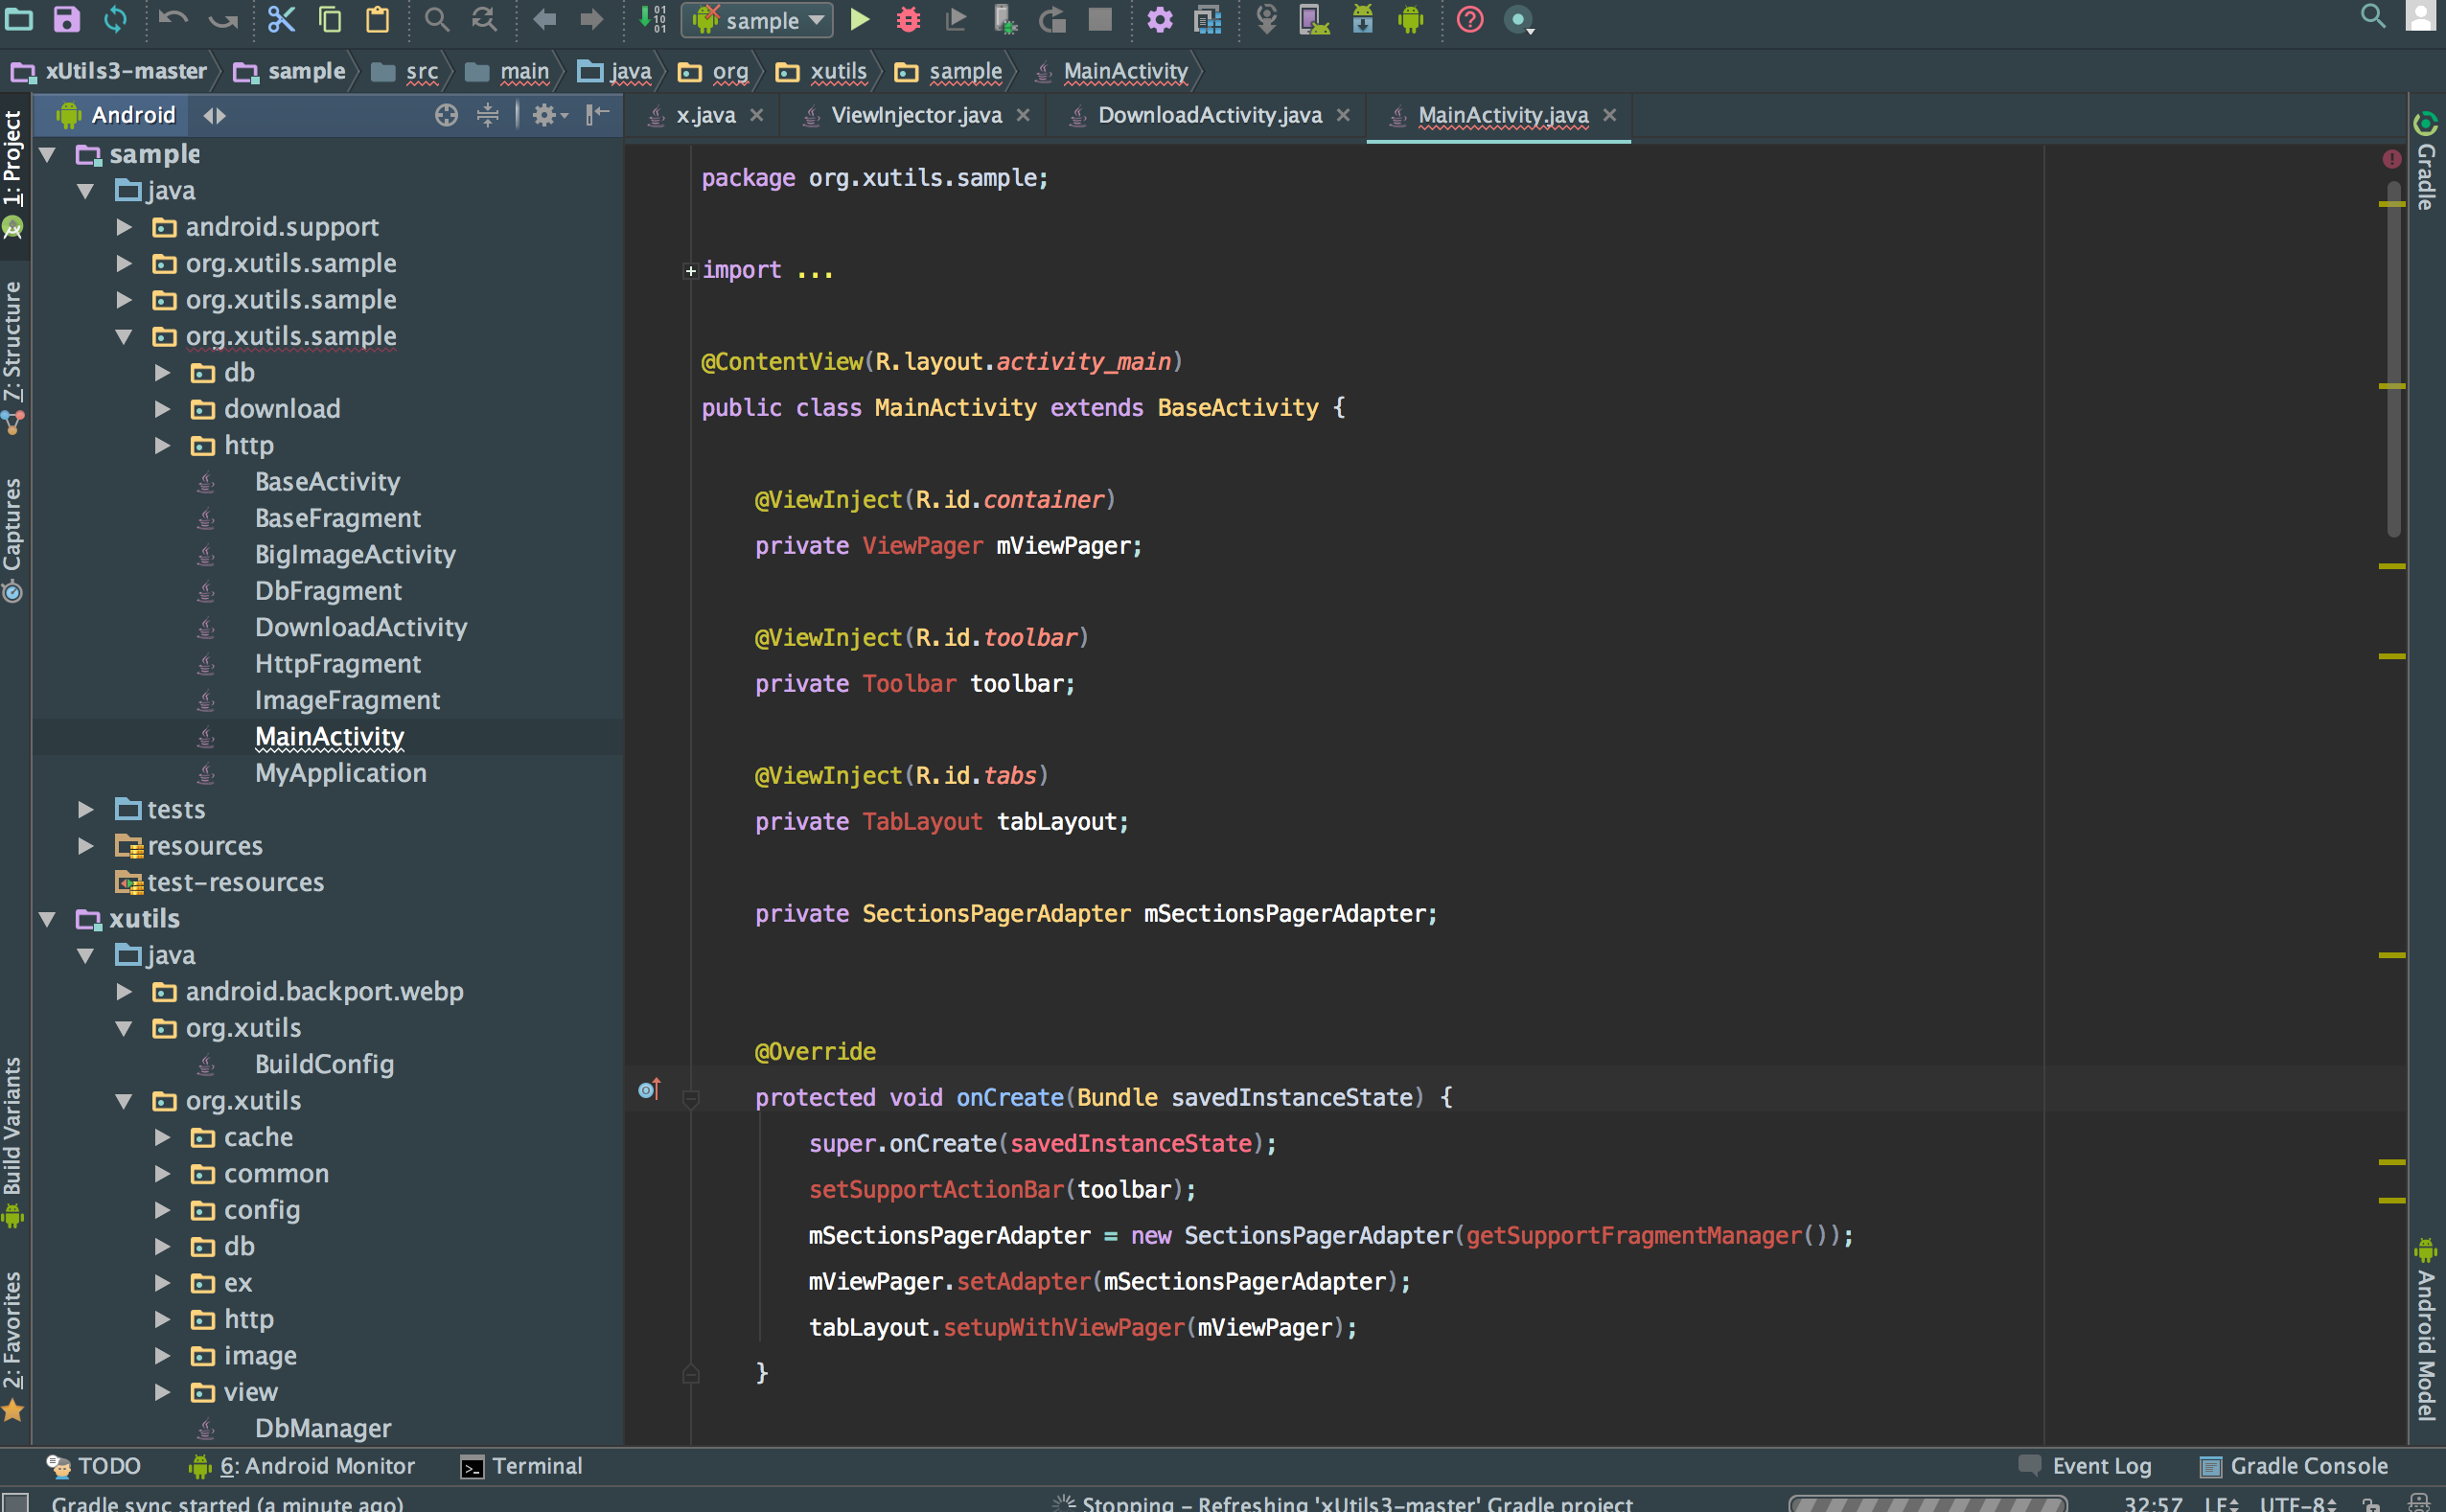The width and height of the screenshot is (2446, 1512).
Task: Click the Search Everywhere magnifier at top right
Action: (x=2372, y=16)
